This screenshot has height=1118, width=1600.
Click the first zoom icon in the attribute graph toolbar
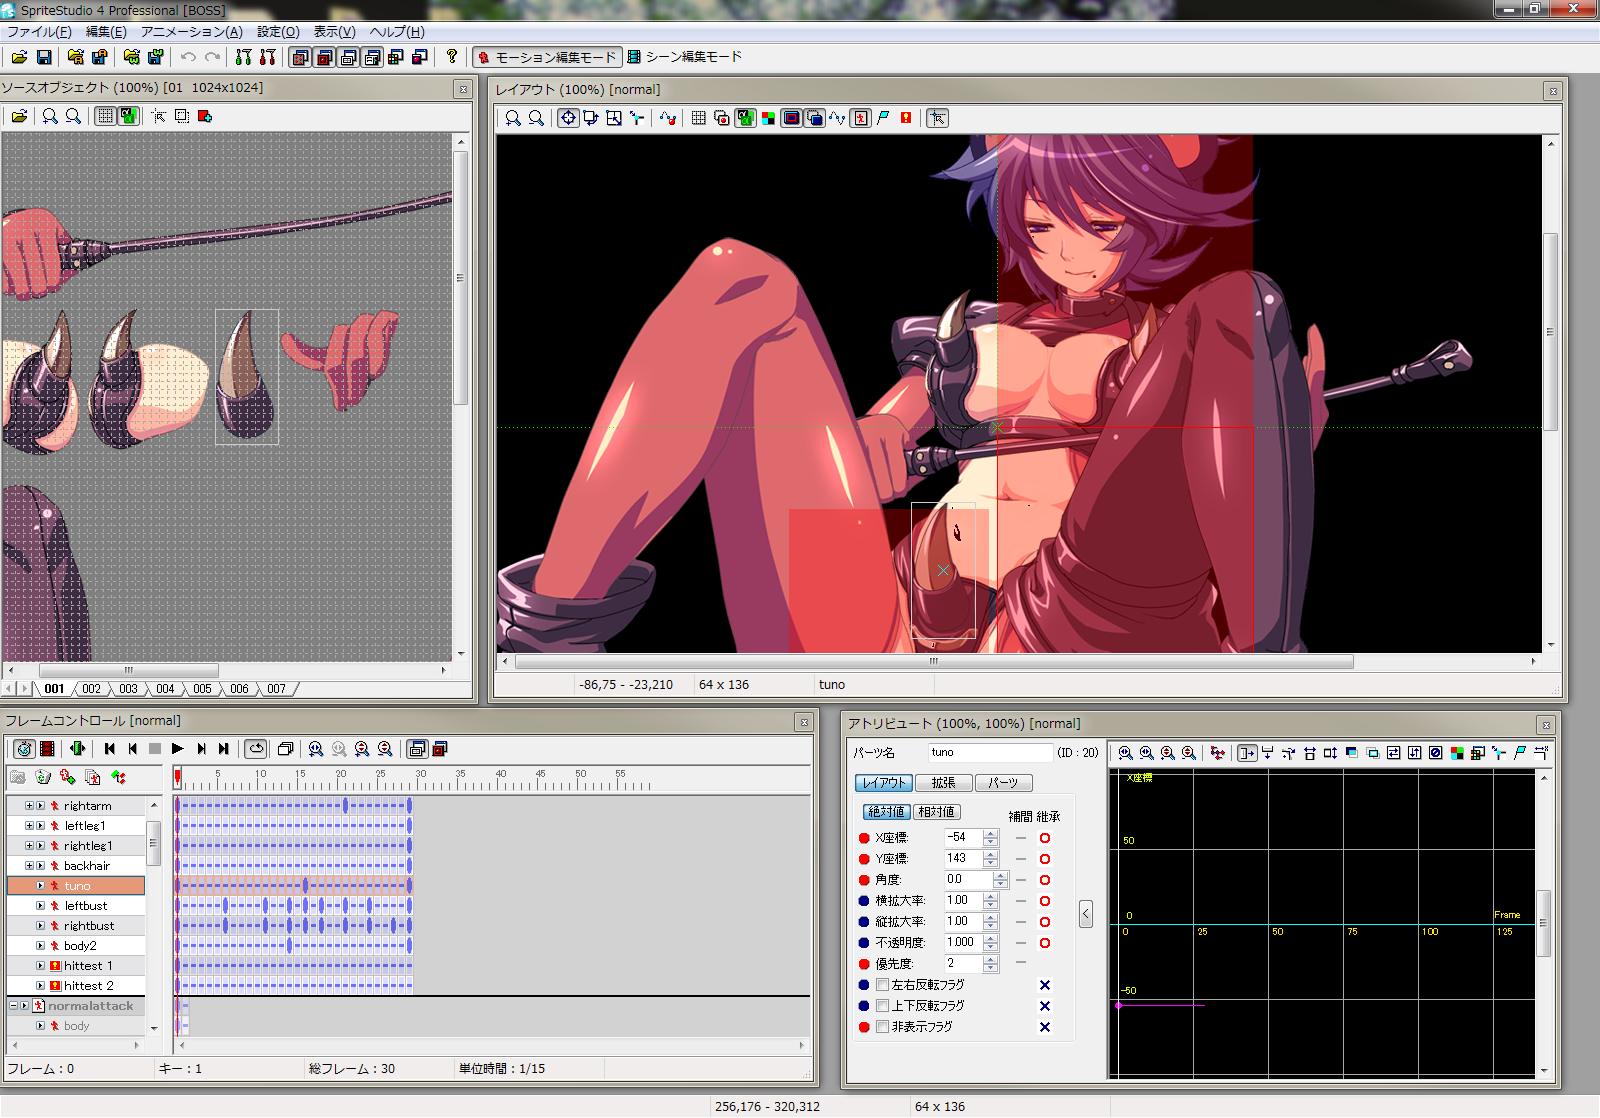pos(1126,753)
